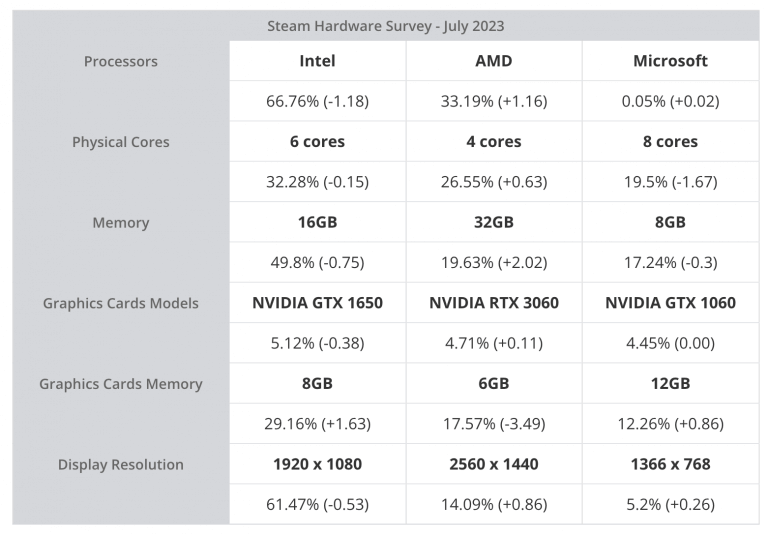Click the Intel processor header cell
The height and width of the screenshot is (534, 768).
click(317, 61)
